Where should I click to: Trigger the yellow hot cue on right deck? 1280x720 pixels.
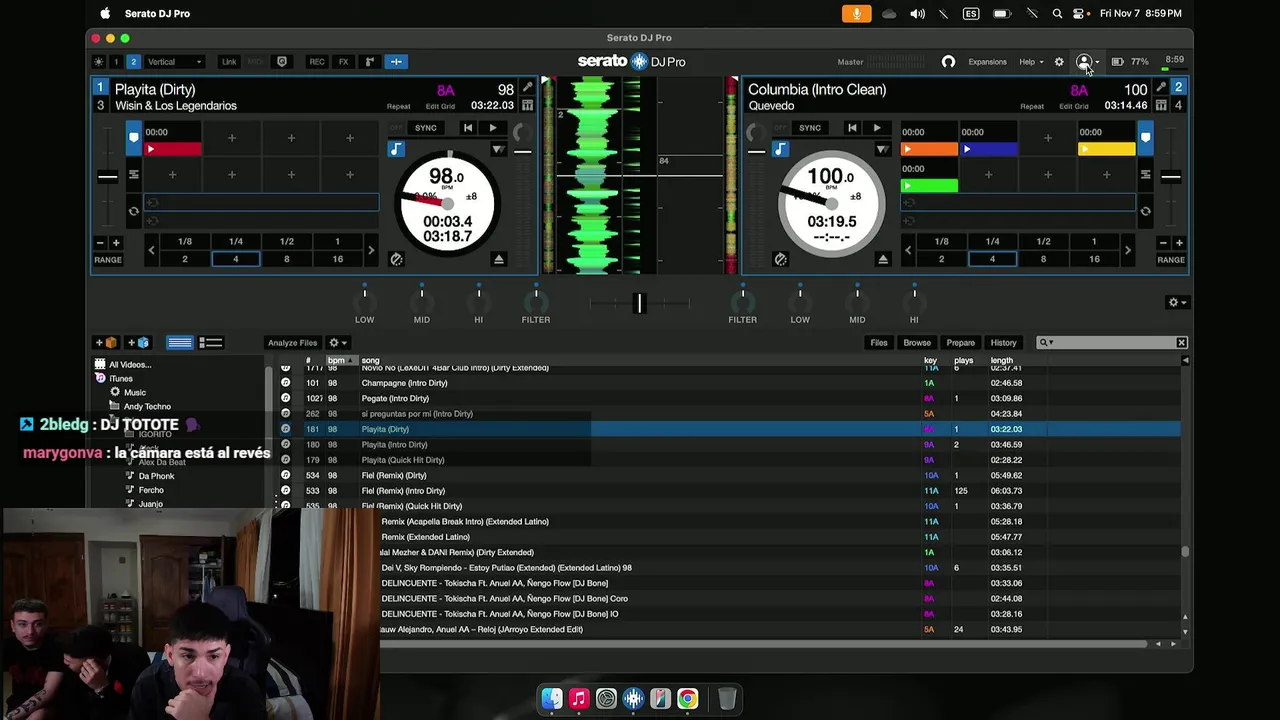click(x=1106, y=149)
